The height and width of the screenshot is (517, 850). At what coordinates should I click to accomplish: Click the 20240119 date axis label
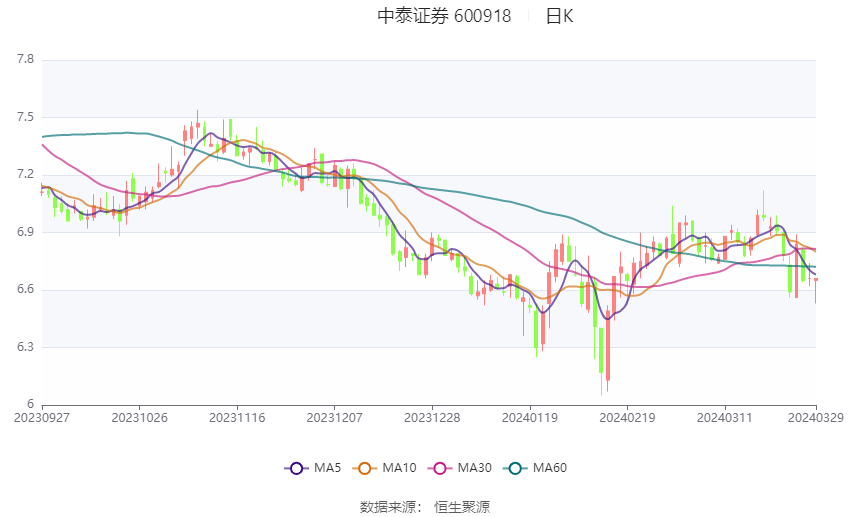[x=529, y=417]
